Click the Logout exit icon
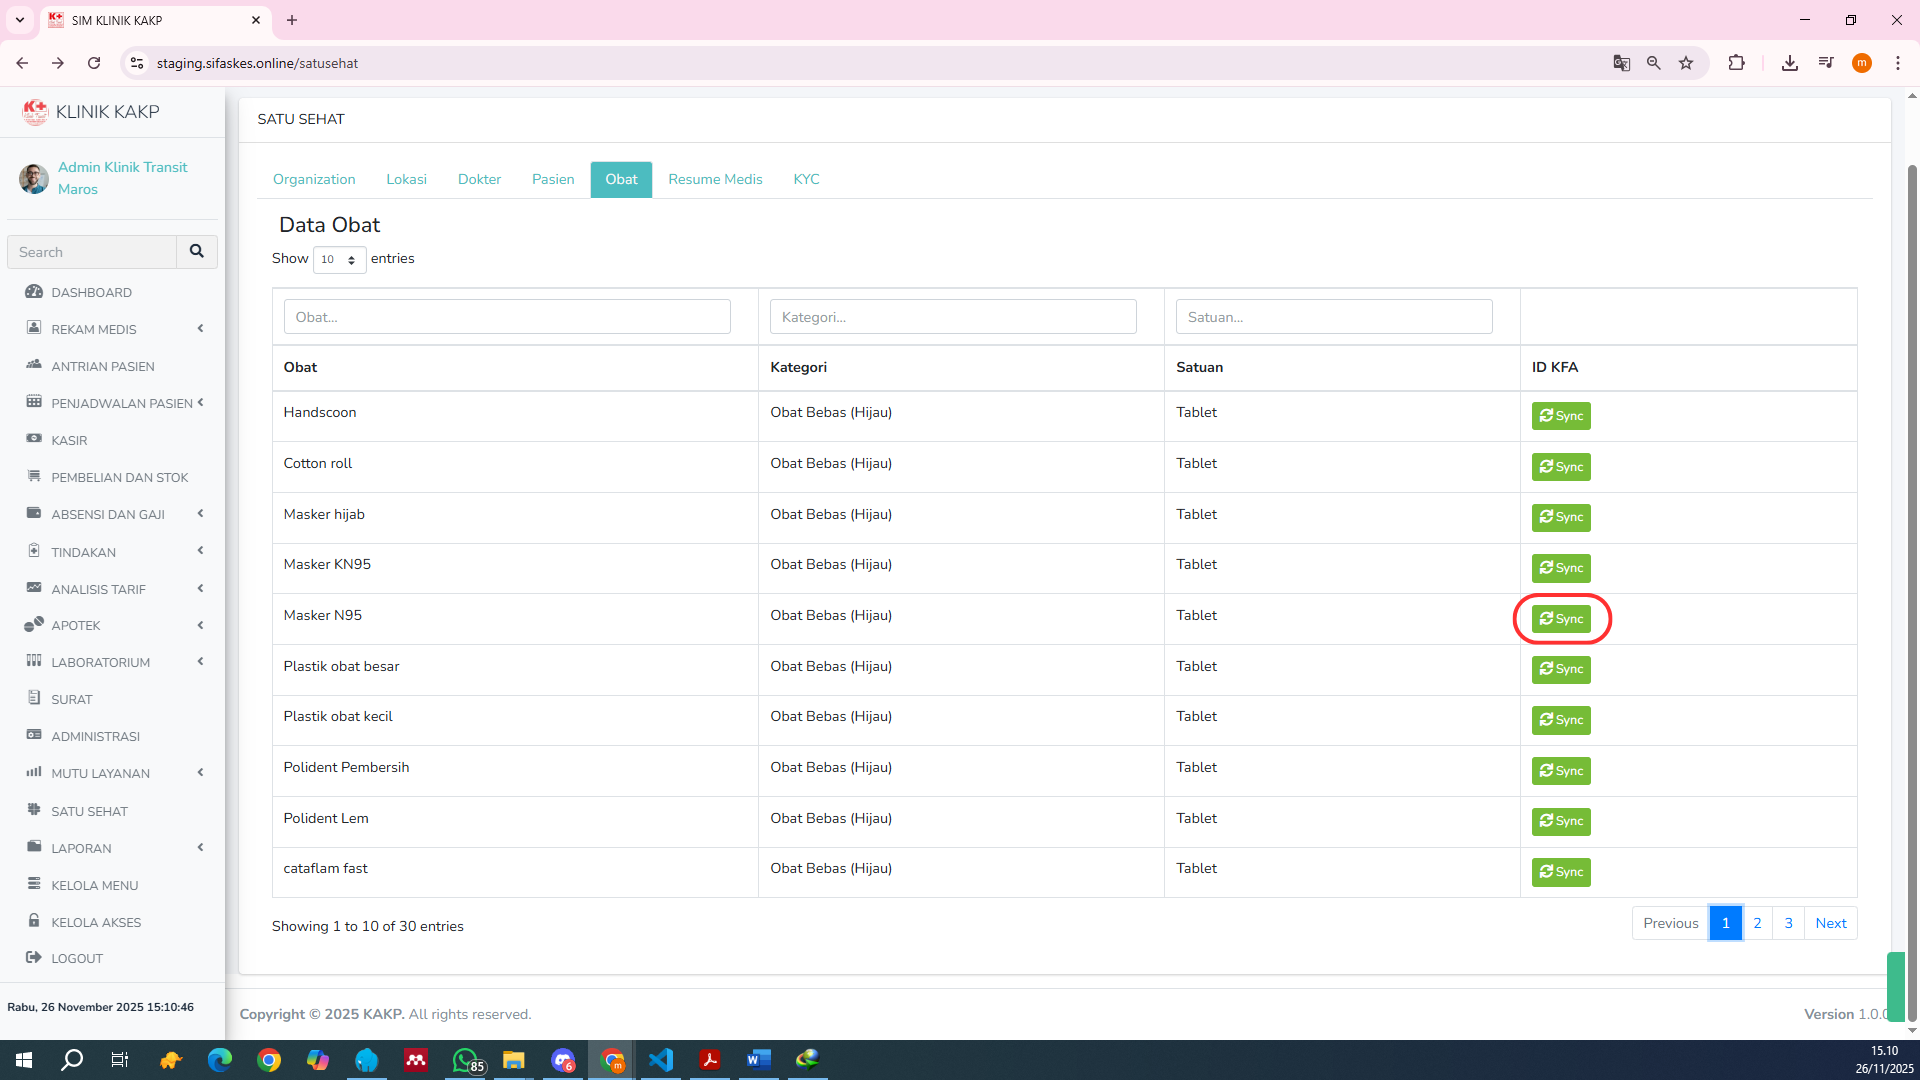This screenshot has height=1080, width=1920. (34, 957)
